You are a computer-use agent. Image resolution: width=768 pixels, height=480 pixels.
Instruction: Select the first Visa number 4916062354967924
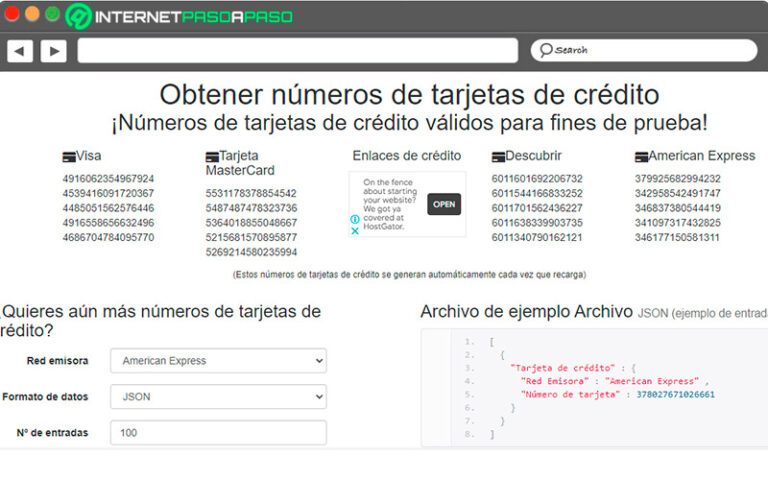pyautogui.click(x=108, y=179)
